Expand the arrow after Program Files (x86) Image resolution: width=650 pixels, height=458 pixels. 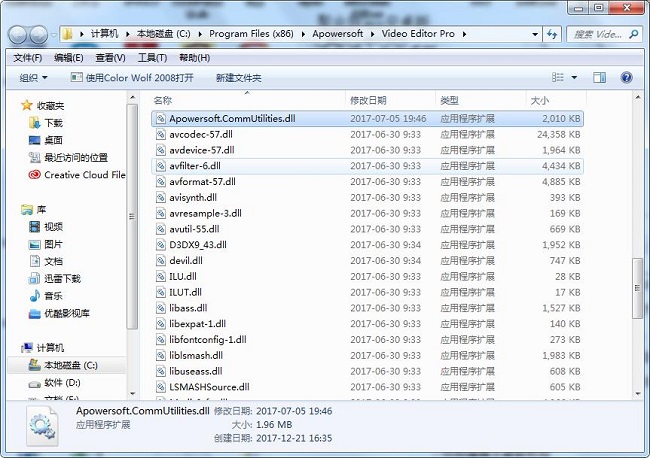coord(303,34)
